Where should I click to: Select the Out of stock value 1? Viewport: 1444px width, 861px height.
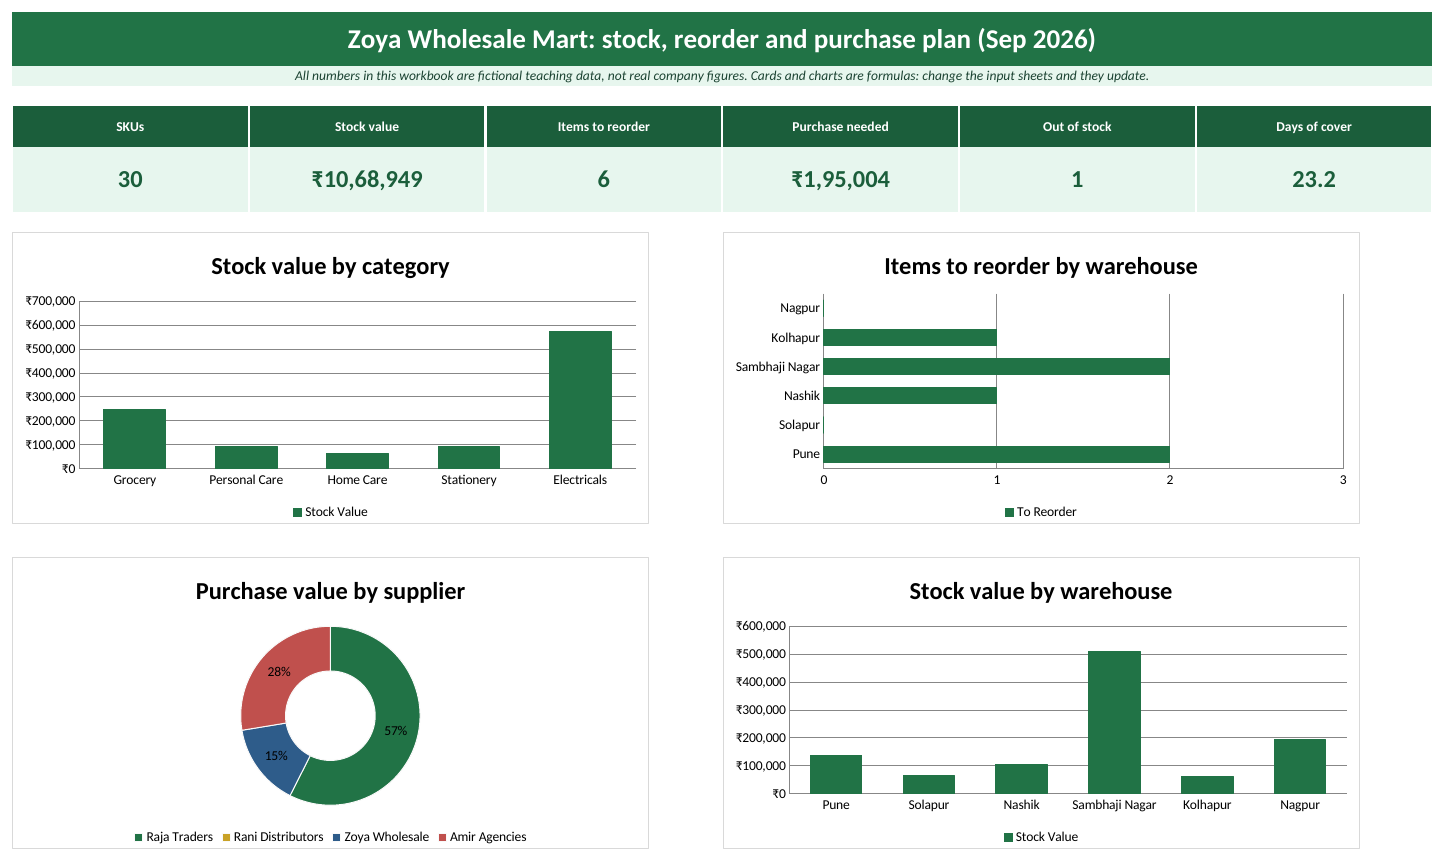click(x=1077, y=180)
